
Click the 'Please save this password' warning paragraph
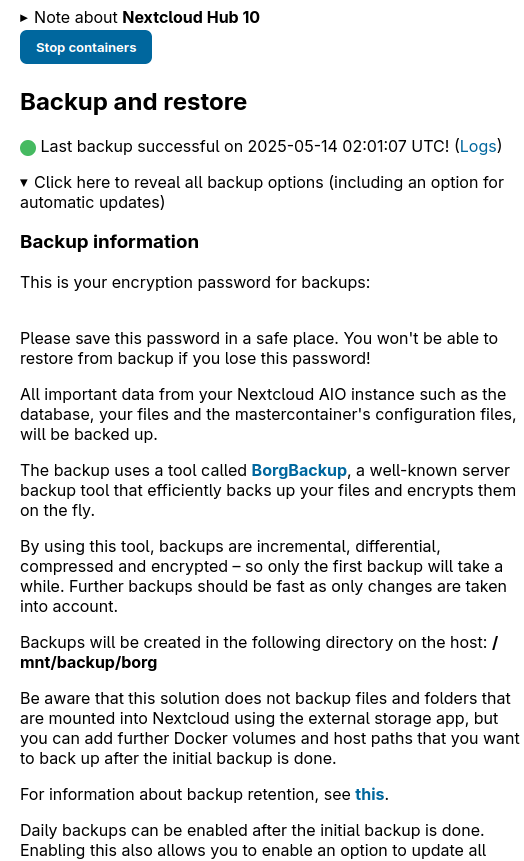(x=259, y=348)
